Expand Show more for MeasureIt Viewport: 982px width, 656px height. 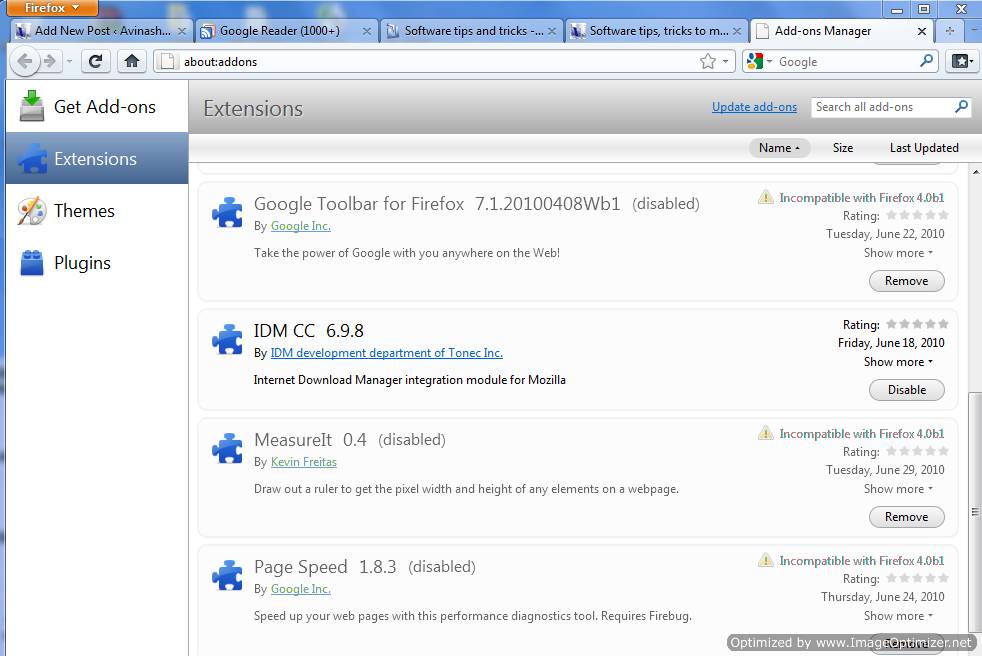point(897,489)
